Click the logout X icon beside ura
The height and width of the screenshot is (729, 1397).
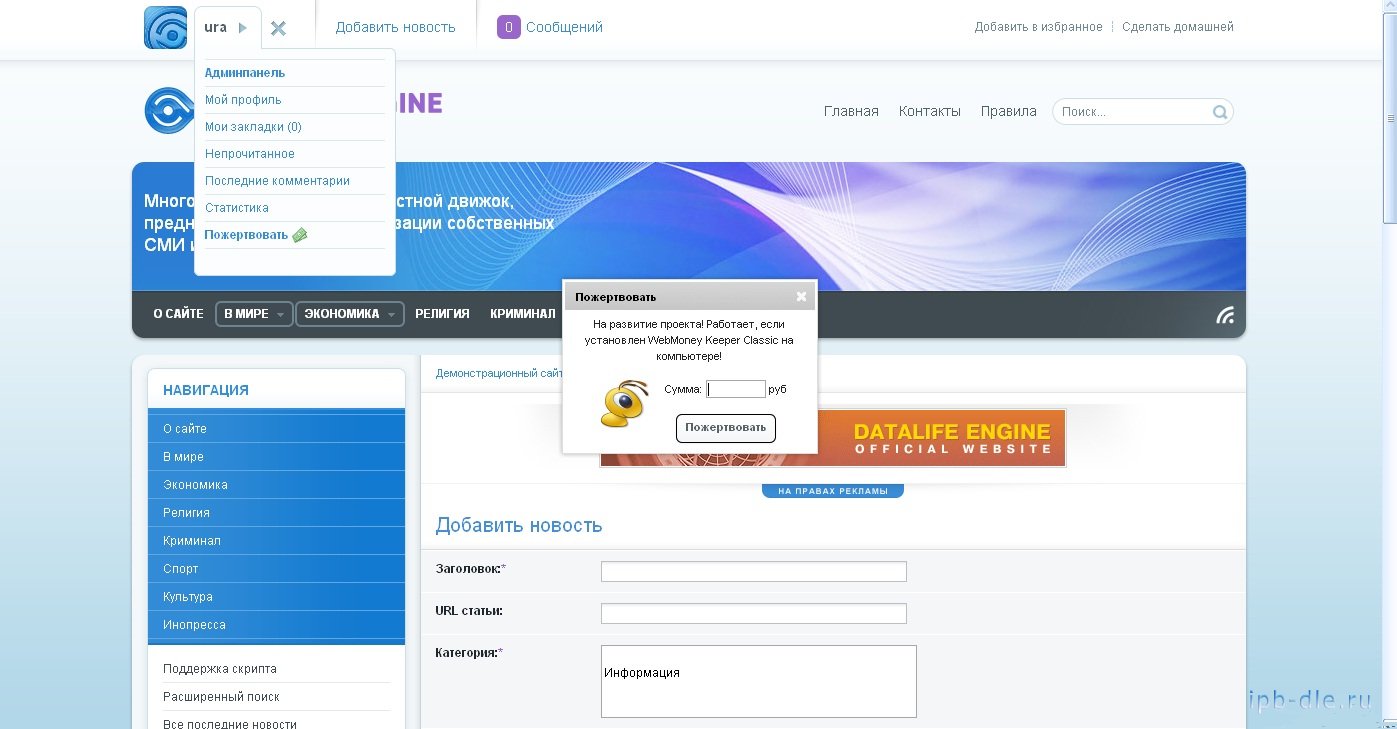278,28
